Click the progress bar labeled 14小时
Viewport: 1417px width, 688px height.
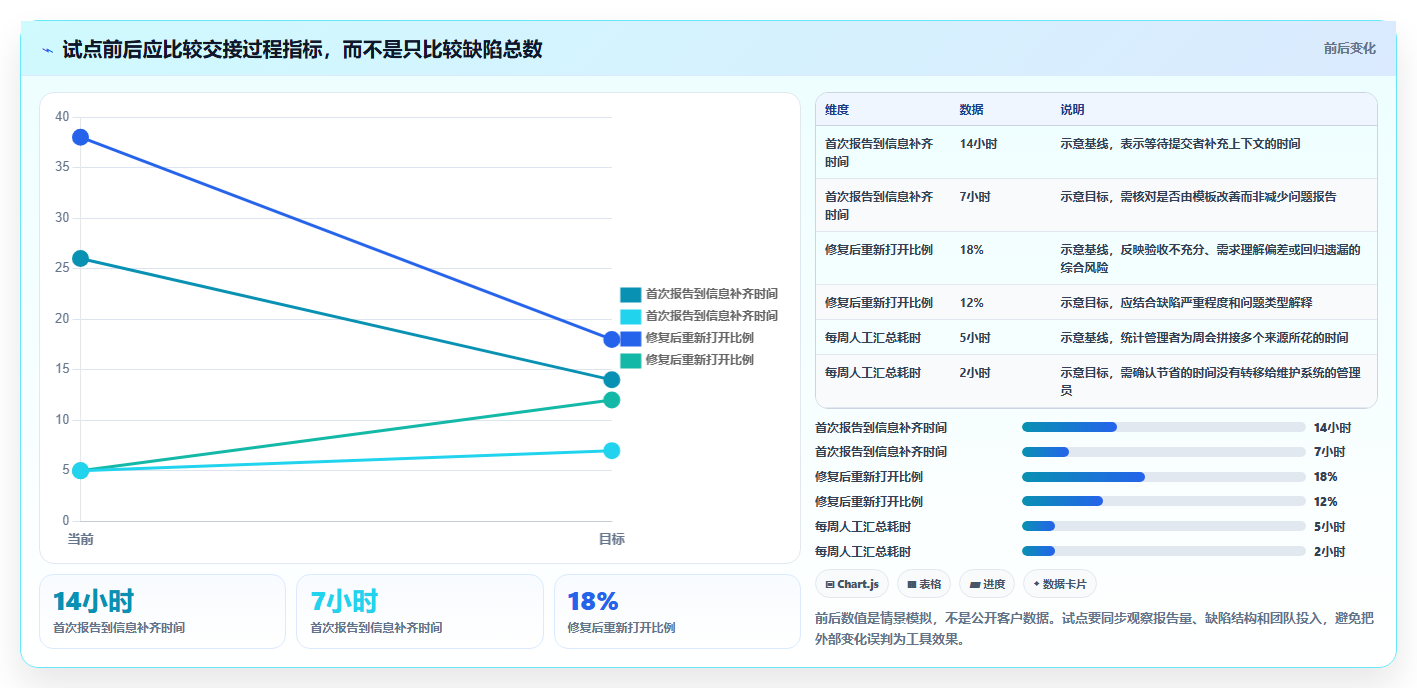[1164, 427]
